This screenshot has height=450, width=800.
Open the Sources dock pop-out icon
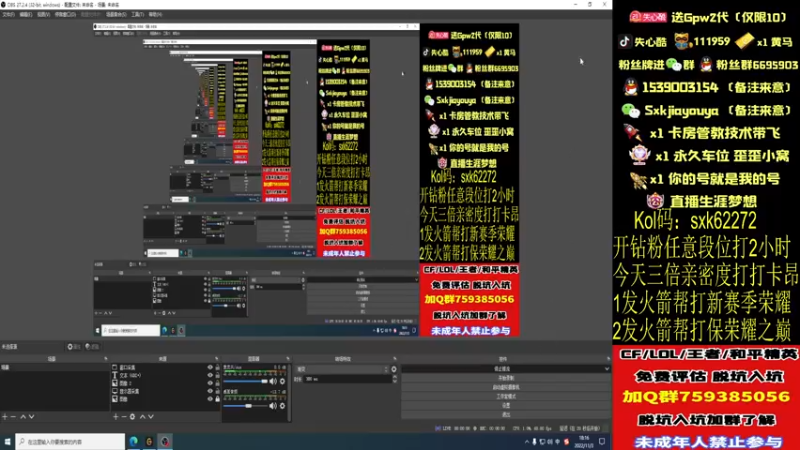pyautogui.click(x=216, y=359)
